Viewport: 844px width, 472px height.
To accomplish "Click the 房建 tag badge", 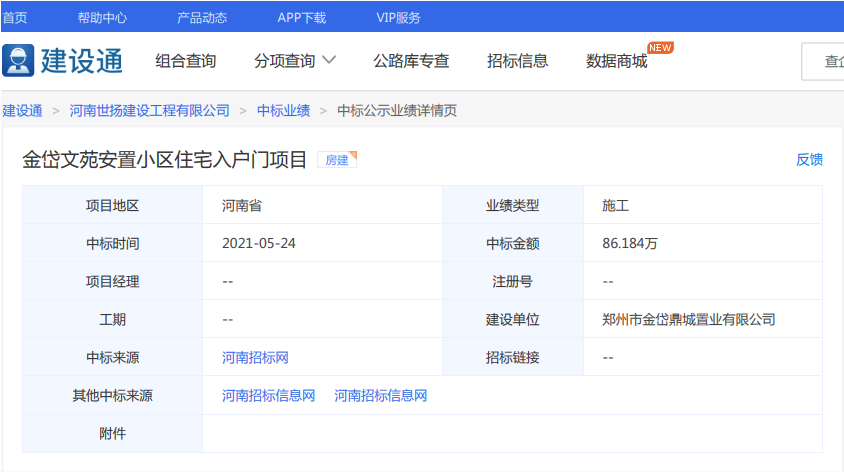I will pyautogui.click(x=337, y=160).
